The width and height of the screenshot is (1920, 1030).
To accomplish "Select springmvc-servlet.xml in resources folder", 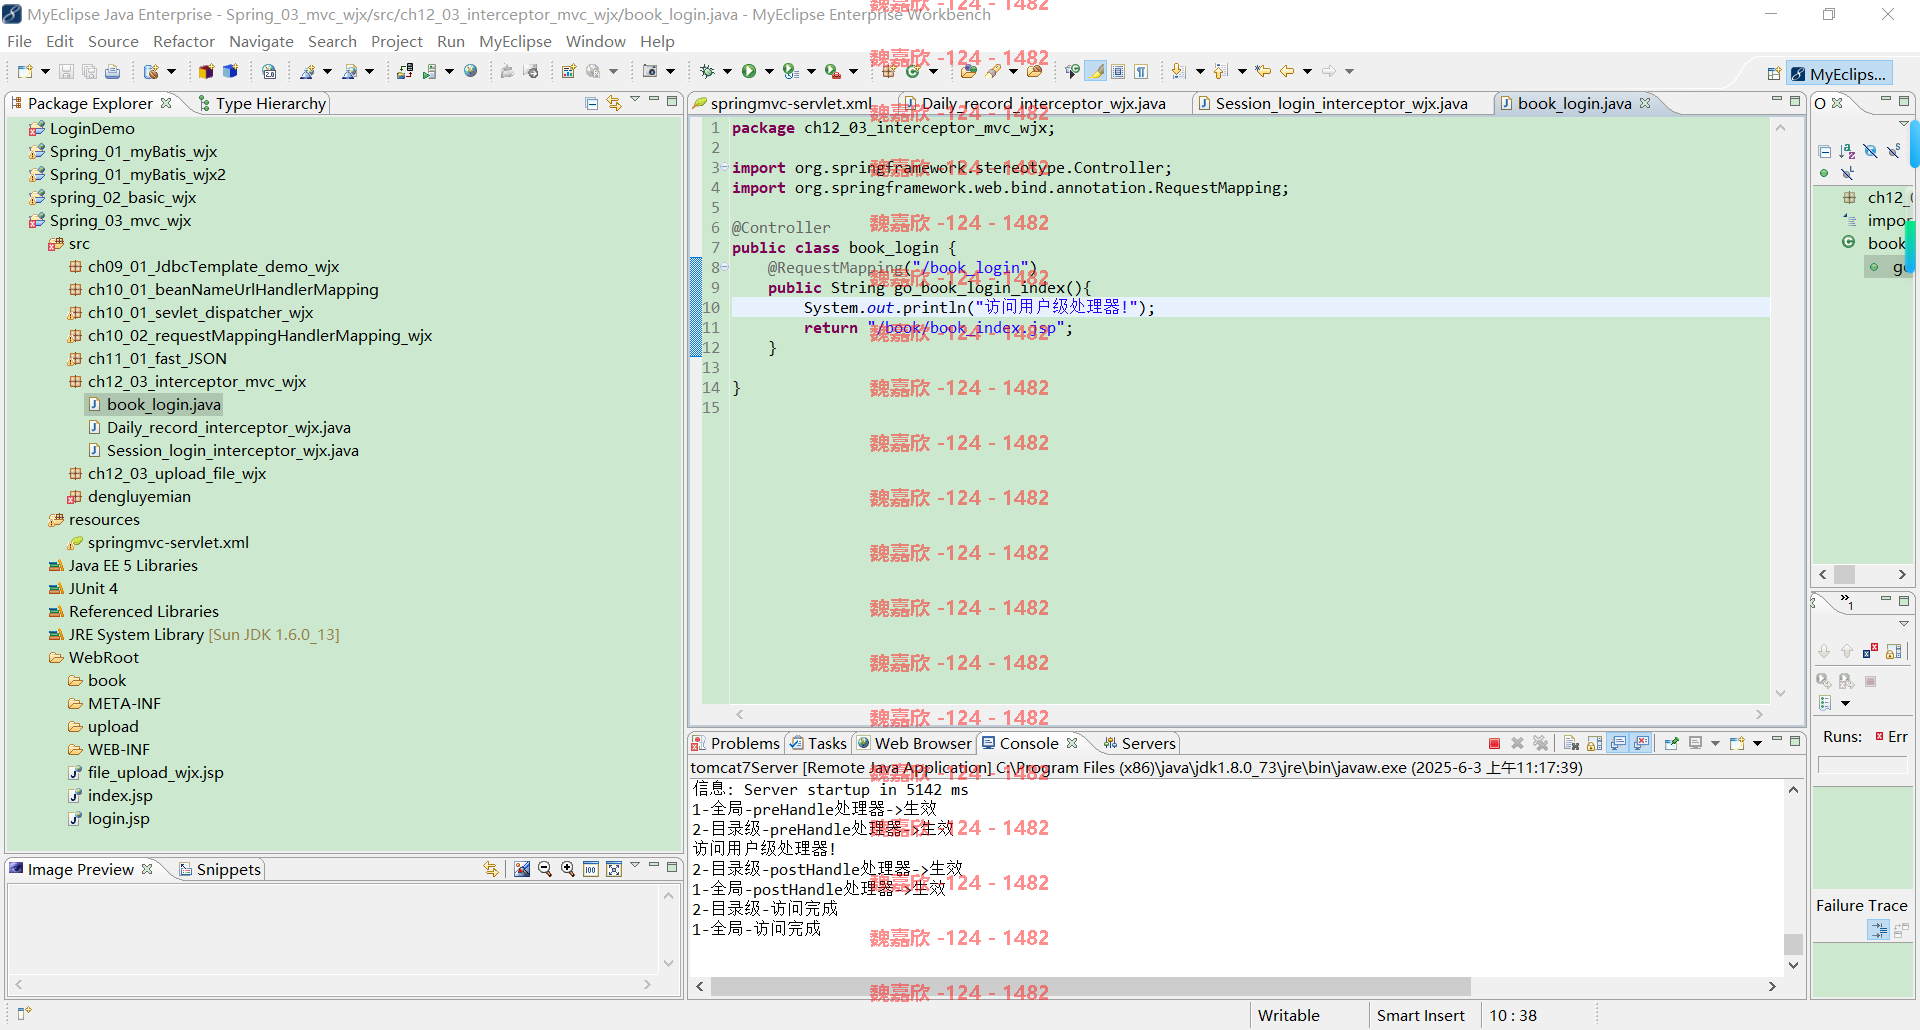I will pos(168,542).
